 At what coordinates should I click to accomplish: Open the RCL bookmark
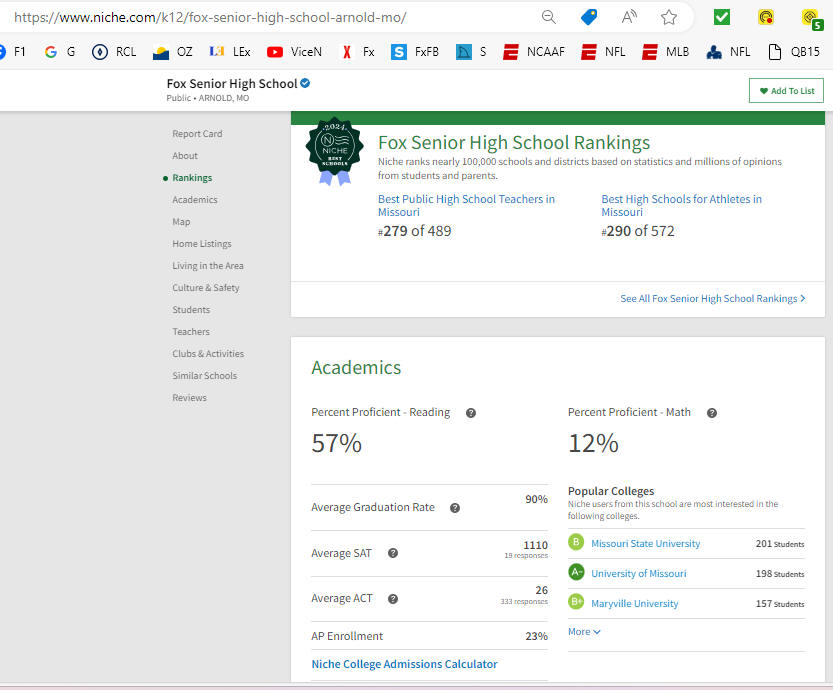click(114, 52)
